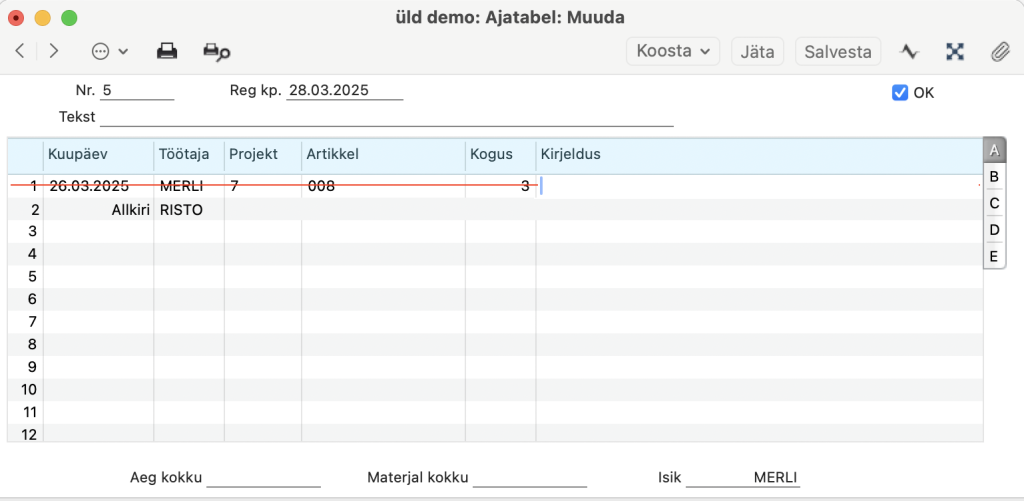Image resolution: width=1024 pixels, height=501 pixels.
Task: Click the Kirjeldus cell of row 1
Action: click(758, 186)
